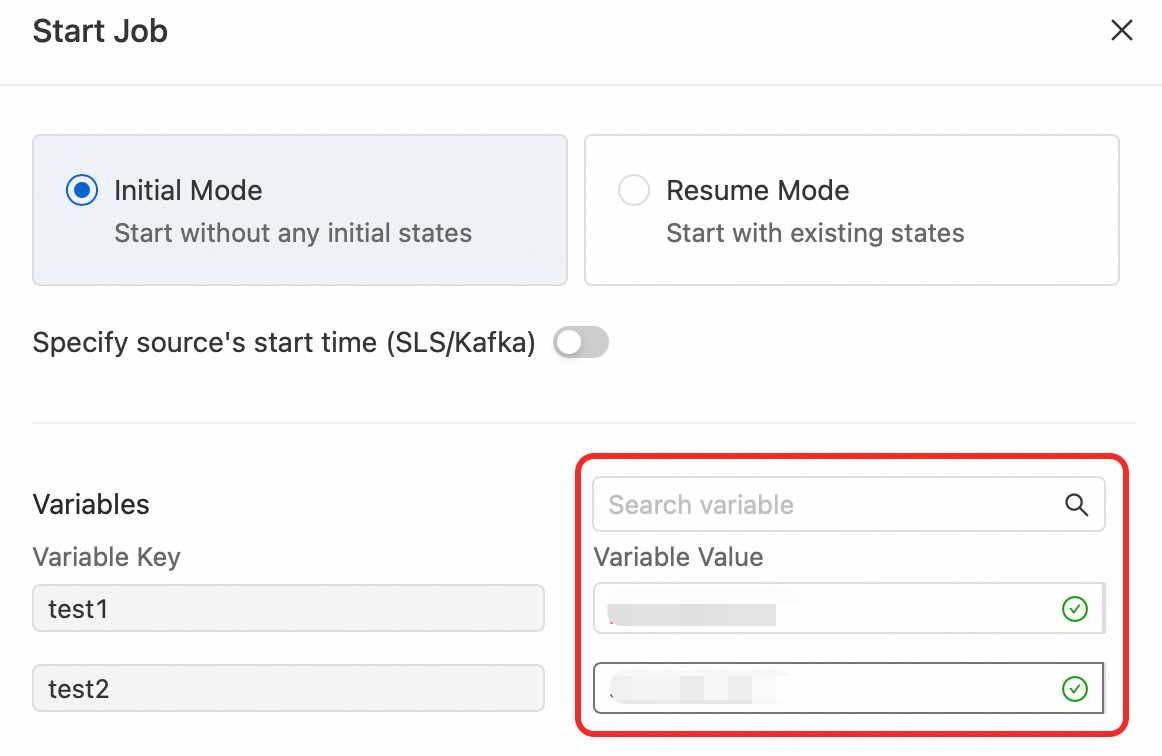Screen dimensions: 1162x756
Task: Click "Start with existing states" description
Action: pos(815,234)
